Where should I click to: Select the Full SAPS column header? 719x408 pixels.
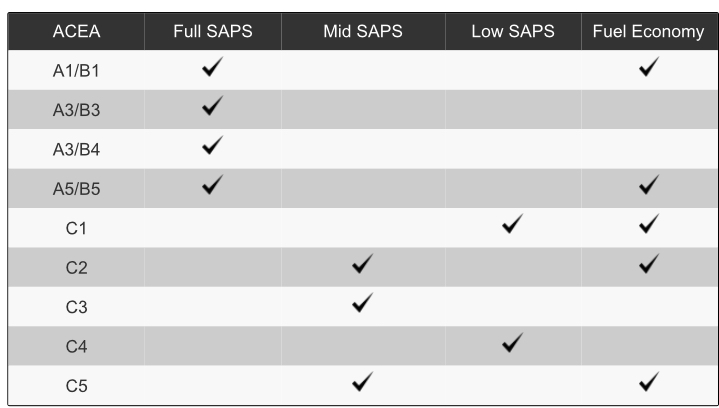point(213,31)
